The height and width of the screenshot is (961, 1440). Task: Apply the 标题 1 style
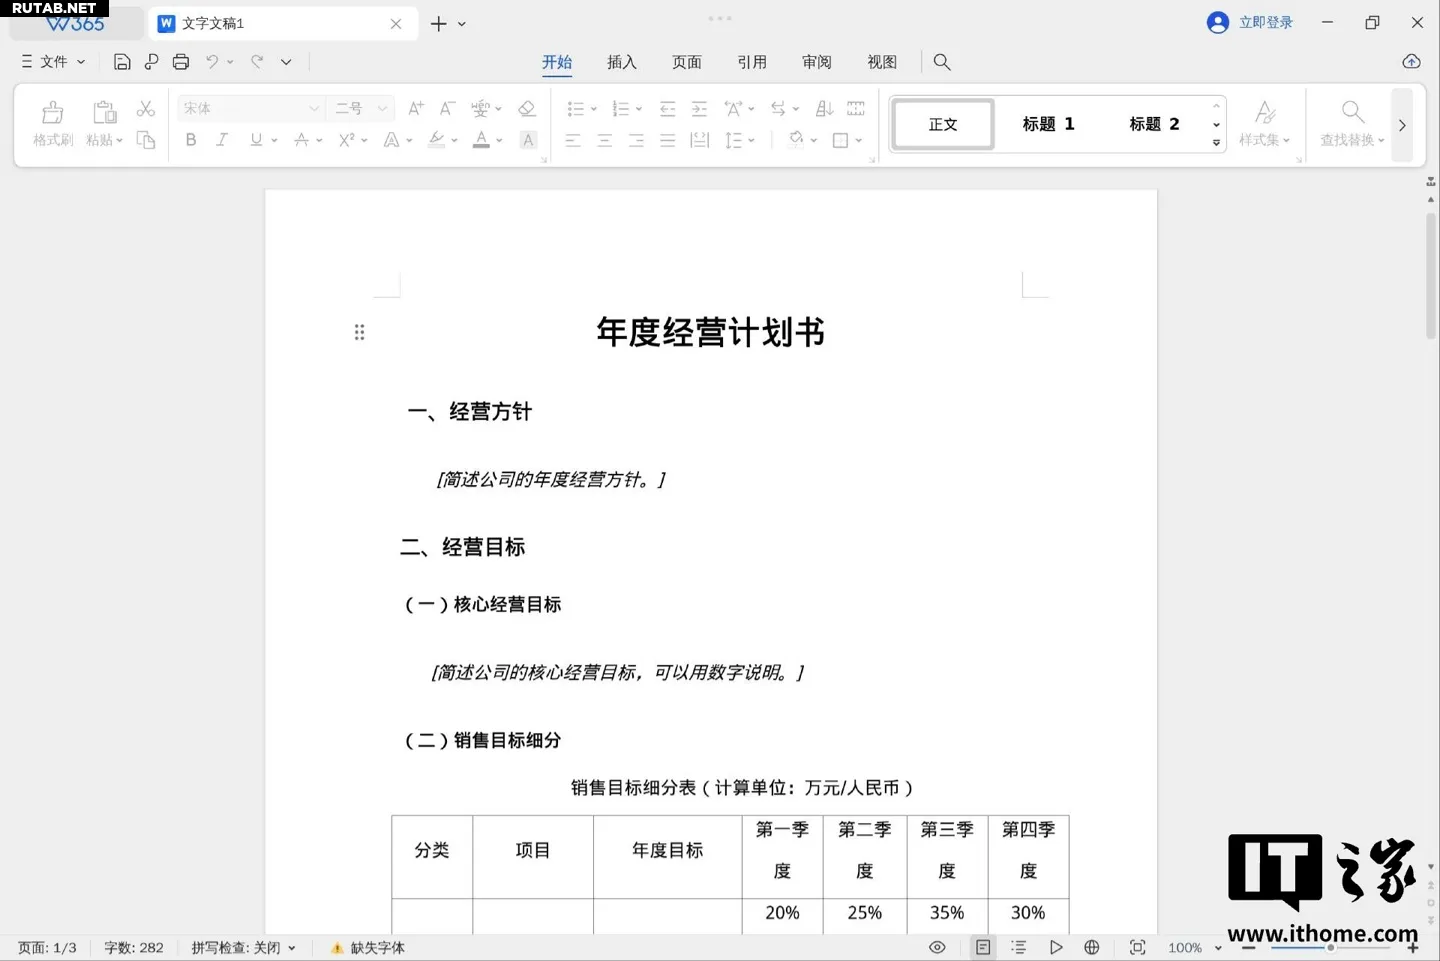pyautogui.click(x=1048, y=124)
